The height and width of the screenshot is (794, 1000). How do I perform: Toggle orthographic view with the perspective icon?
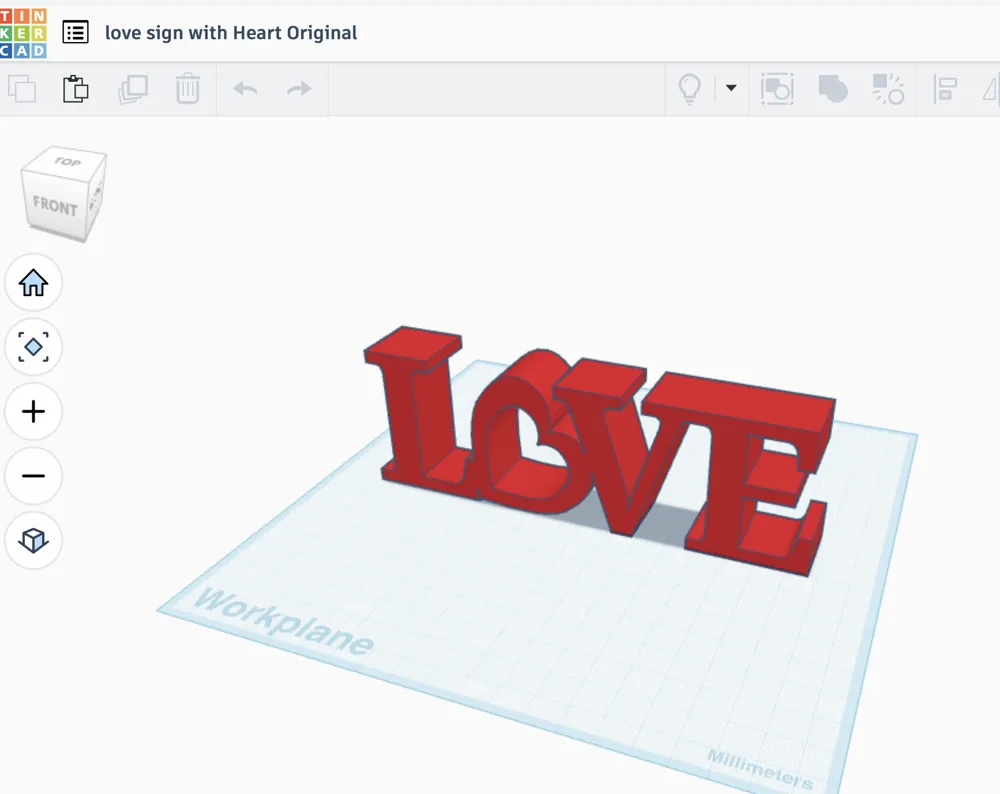point(33,541)
